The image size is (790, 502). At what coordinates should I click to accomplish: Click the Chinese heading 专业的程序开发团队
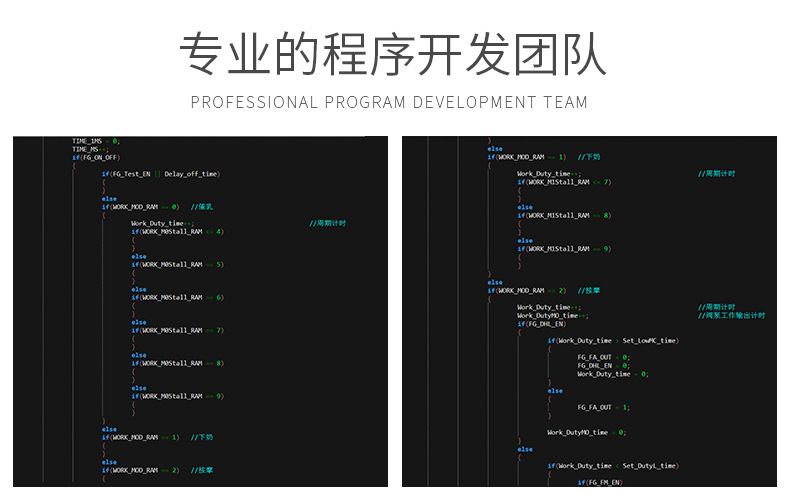(x=393, y=57)
